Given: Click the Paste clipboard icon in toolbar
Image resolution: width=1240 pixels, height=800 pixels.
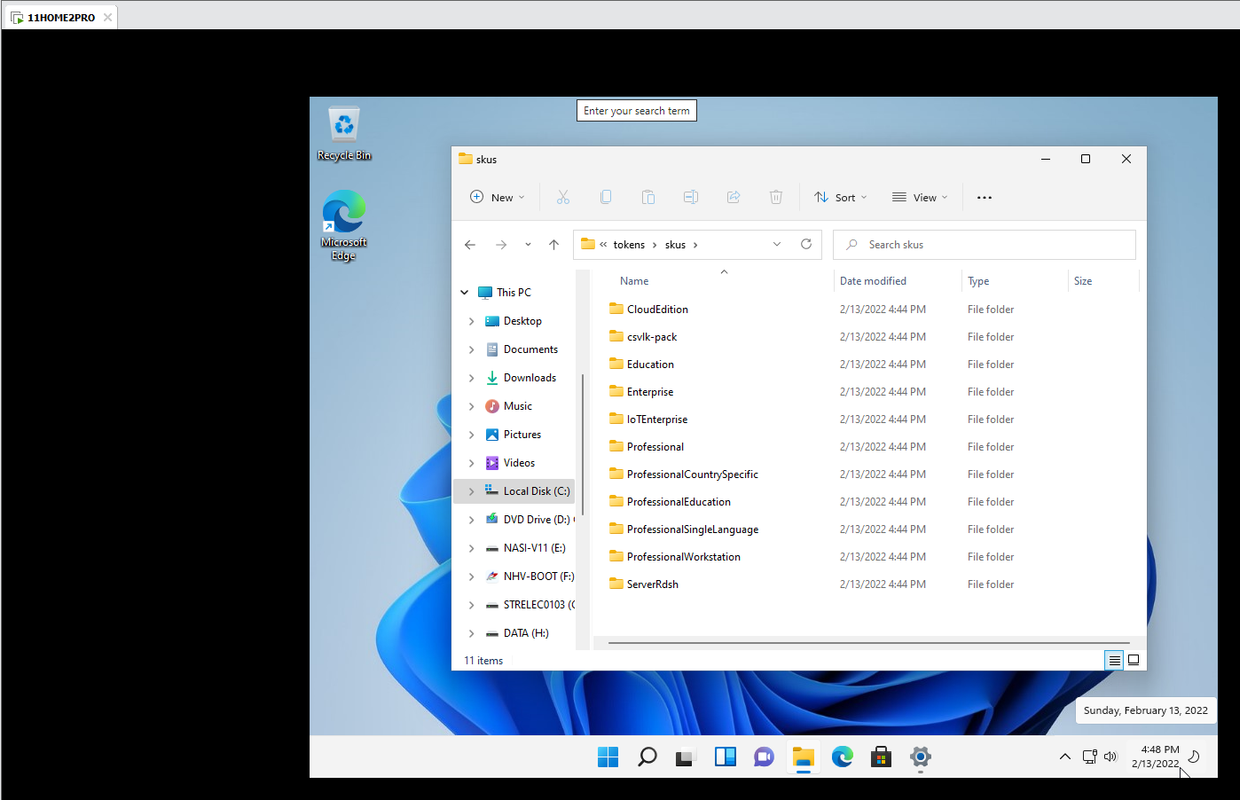Looking at the screenshot, I should [x=648, y=197].
